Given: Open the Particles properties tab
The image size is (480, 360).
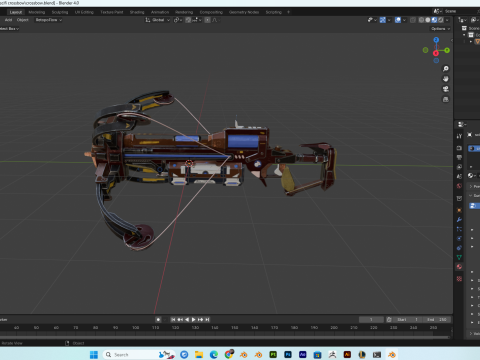Looking at the screenshot, I should [459, 229].
